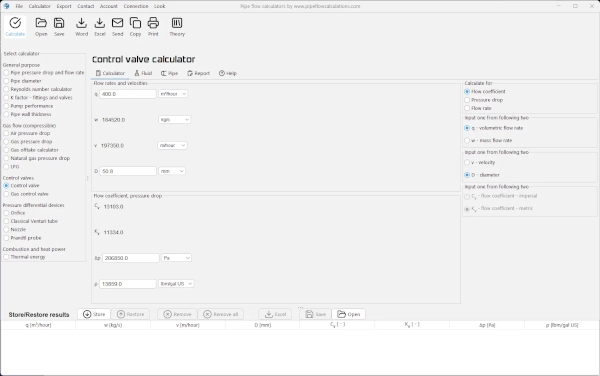Select the Air pressure drop calculator

pyautogui.click(x=26, y=133)
